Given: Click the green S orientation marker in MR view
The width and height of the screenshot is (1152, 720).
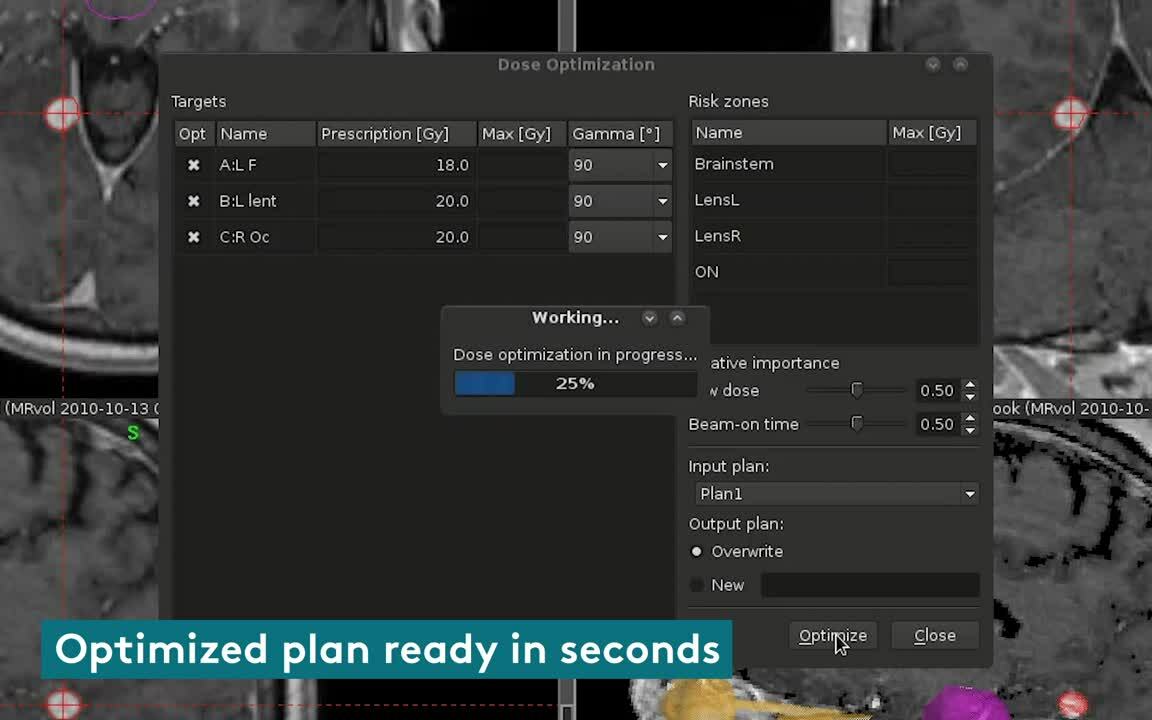Looking at the screenshot, I should [x=133, y=433].
